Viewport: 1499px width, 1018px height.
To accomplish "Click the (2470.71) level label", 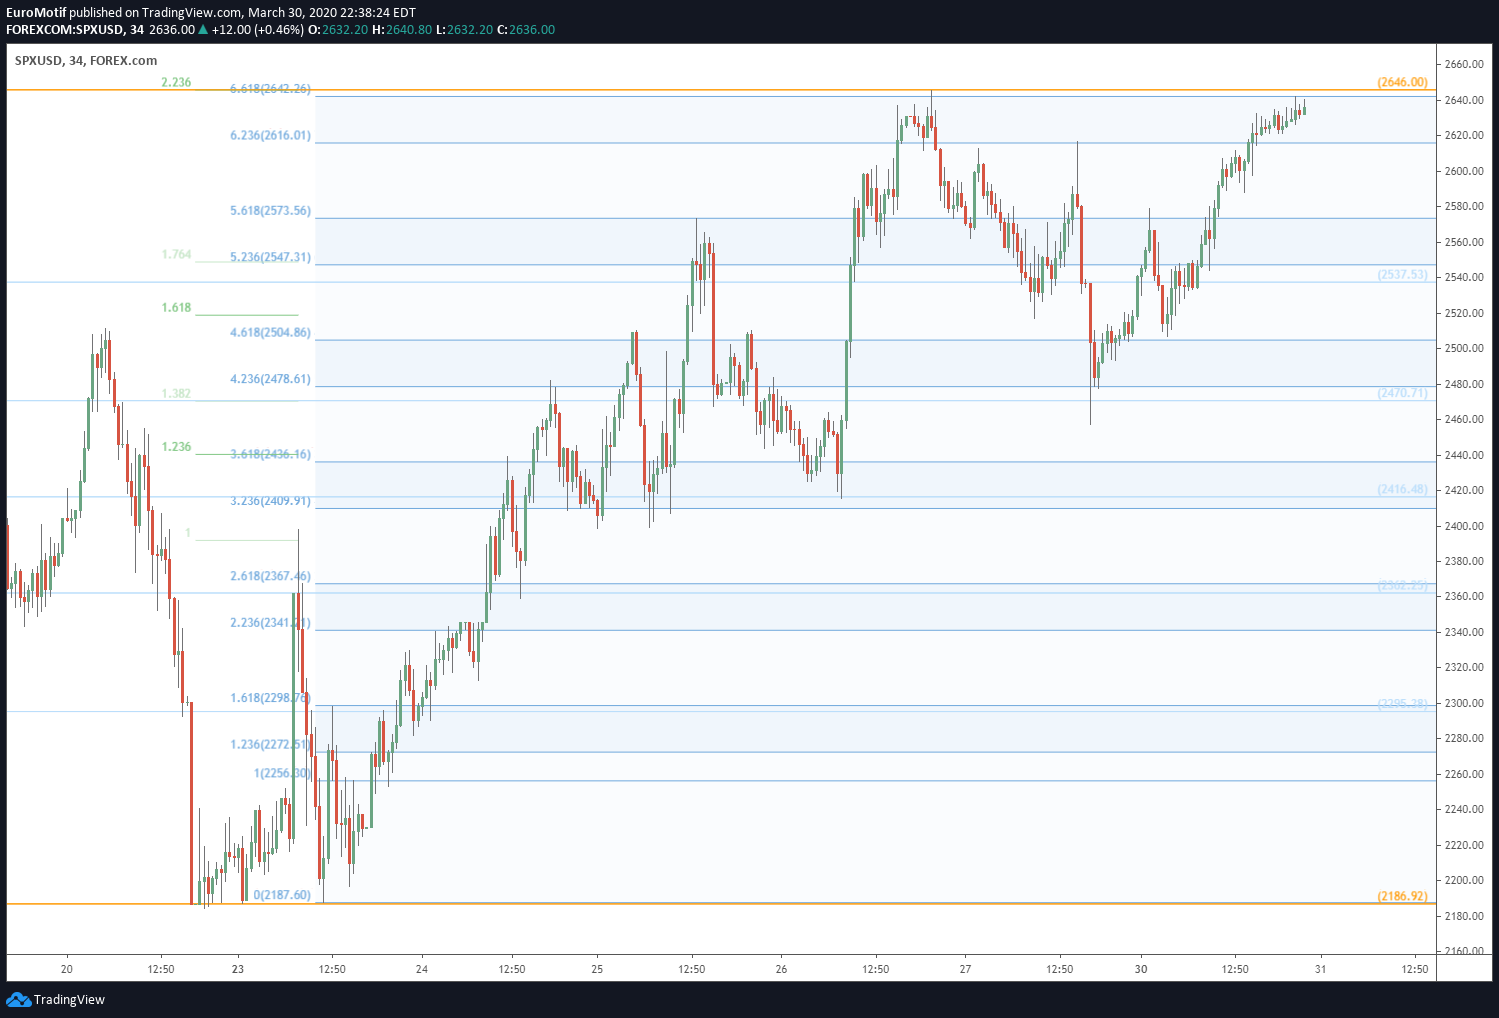I will [x=1402, y=393].
